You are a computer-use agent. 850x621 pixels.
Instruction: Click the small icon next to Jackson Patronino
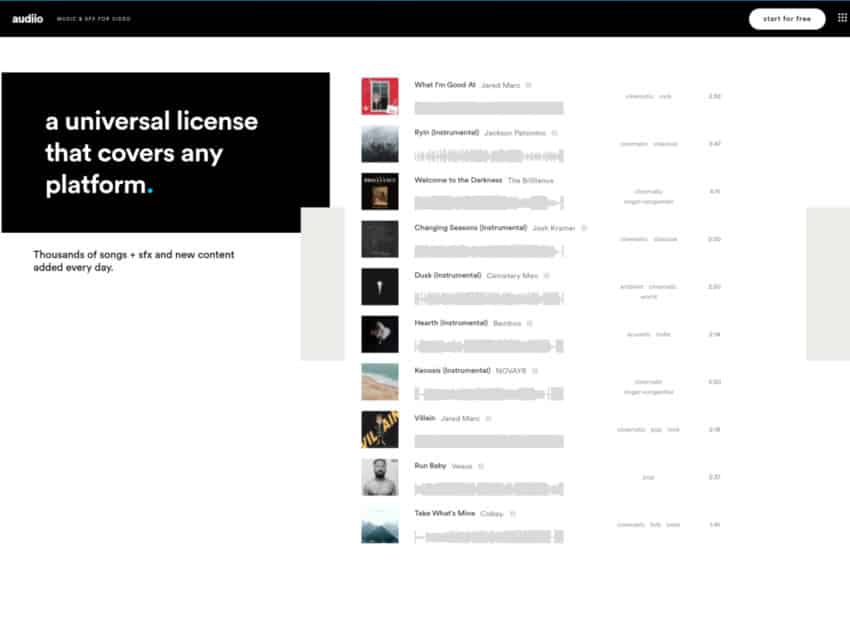point(554,133)
